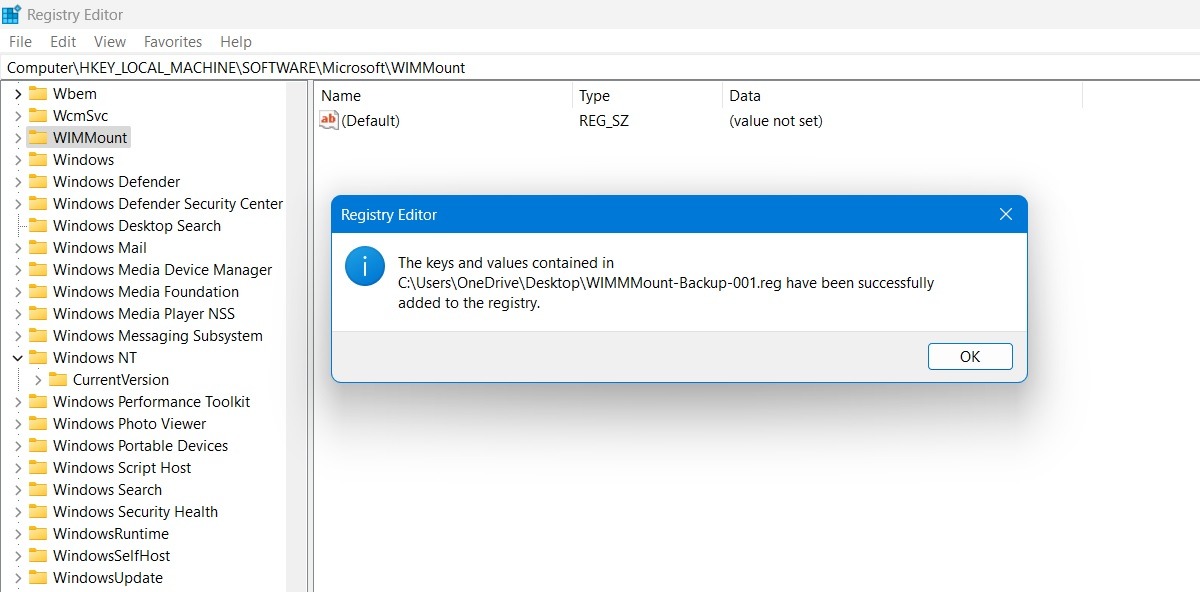Click the ab icon beside (Default) value

(x=328, y=120)
